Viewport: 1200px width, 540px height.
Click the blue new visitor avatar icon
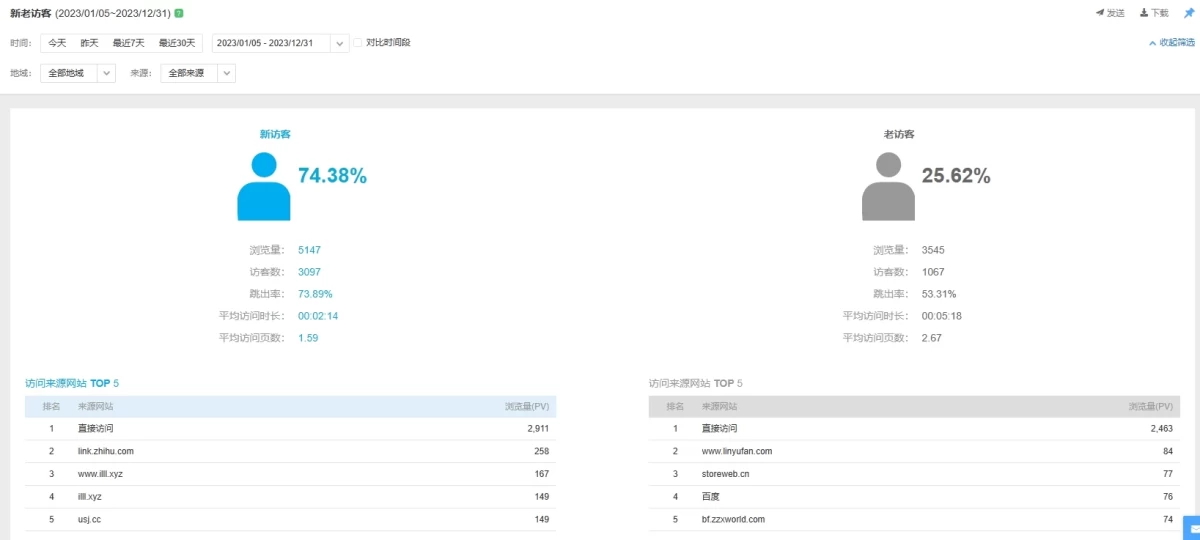(x=263, y=186)
